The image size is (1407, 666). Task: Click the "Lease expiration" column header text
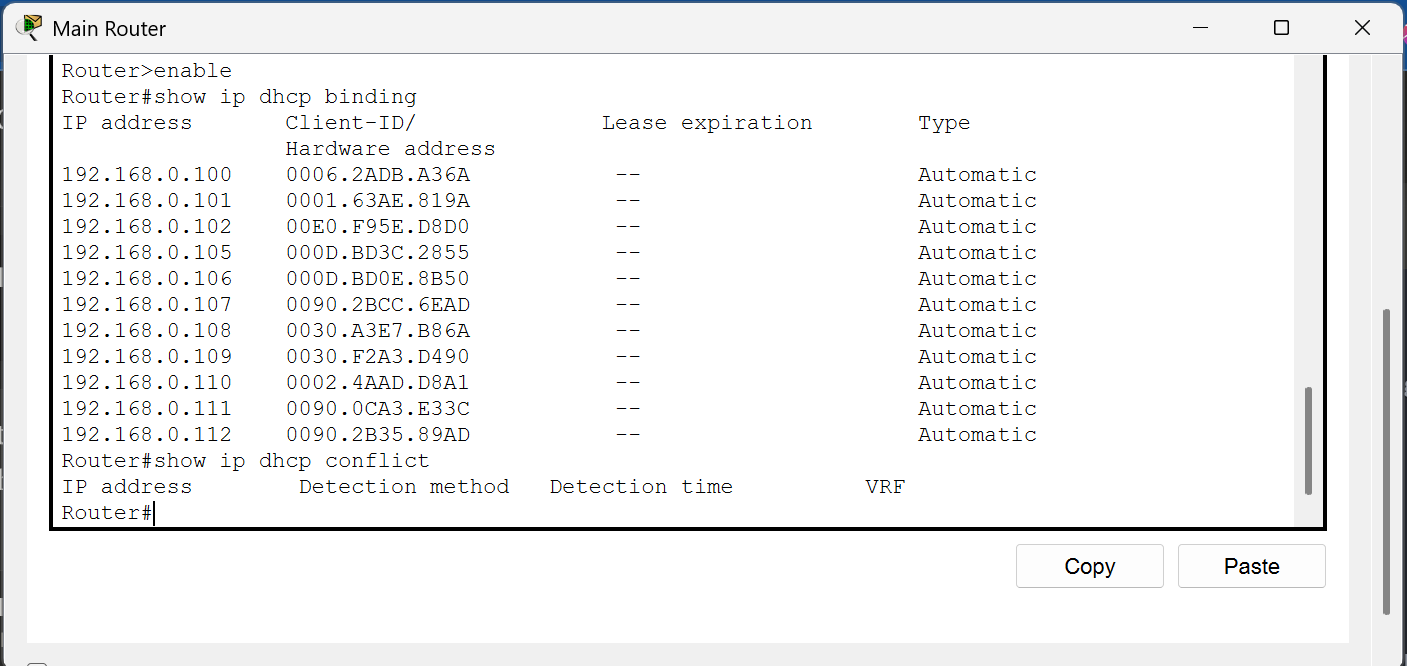706,123
